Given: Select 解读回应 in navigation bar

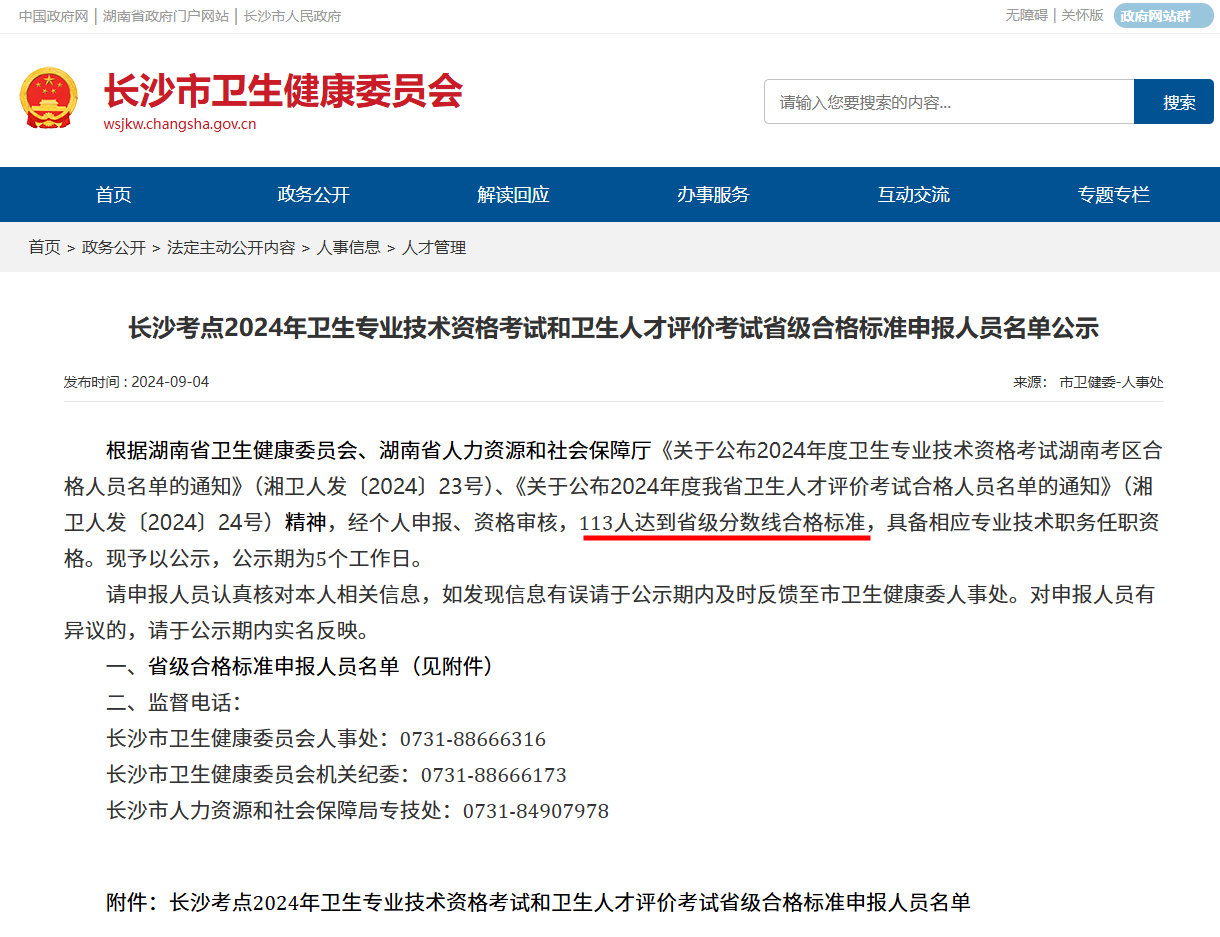Looking at the screenshot, I should tap(513, 195).
